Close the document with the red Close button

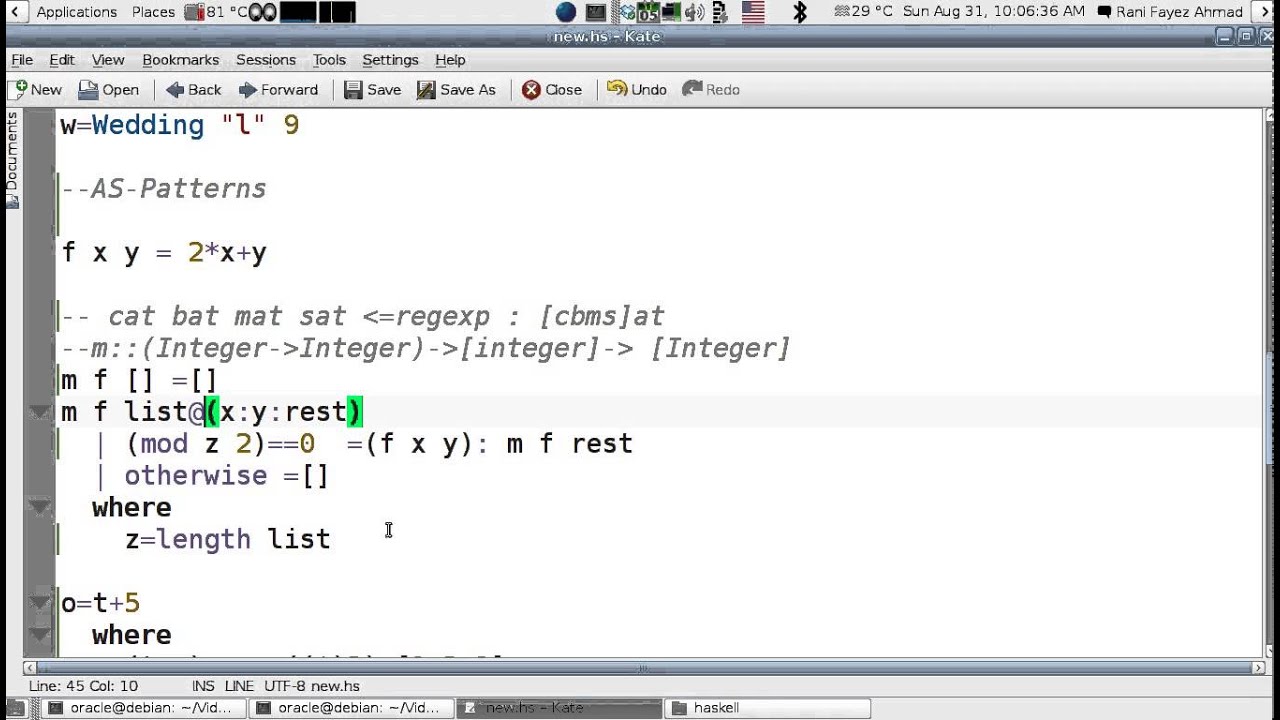552,90
